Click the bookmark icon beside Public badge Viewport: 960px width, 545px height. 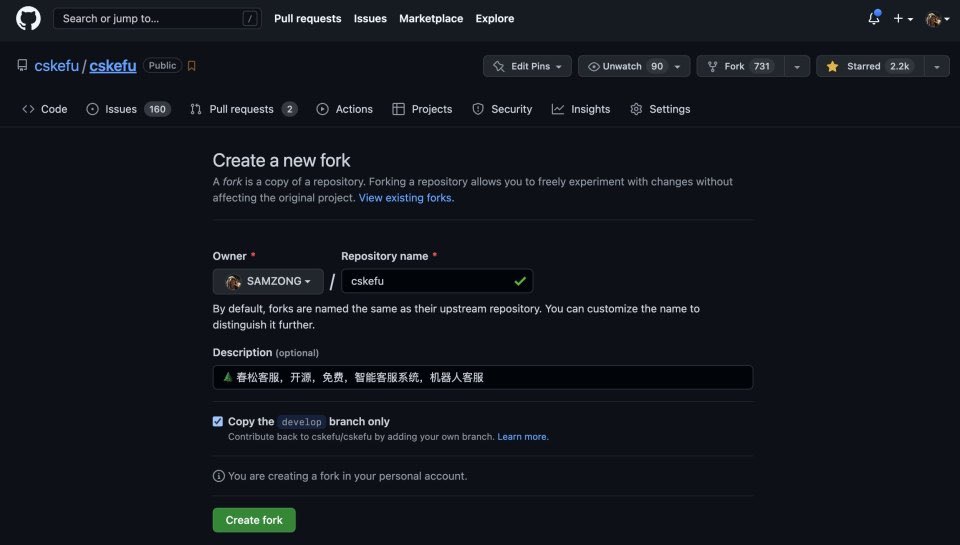click(x=192, y=66)
